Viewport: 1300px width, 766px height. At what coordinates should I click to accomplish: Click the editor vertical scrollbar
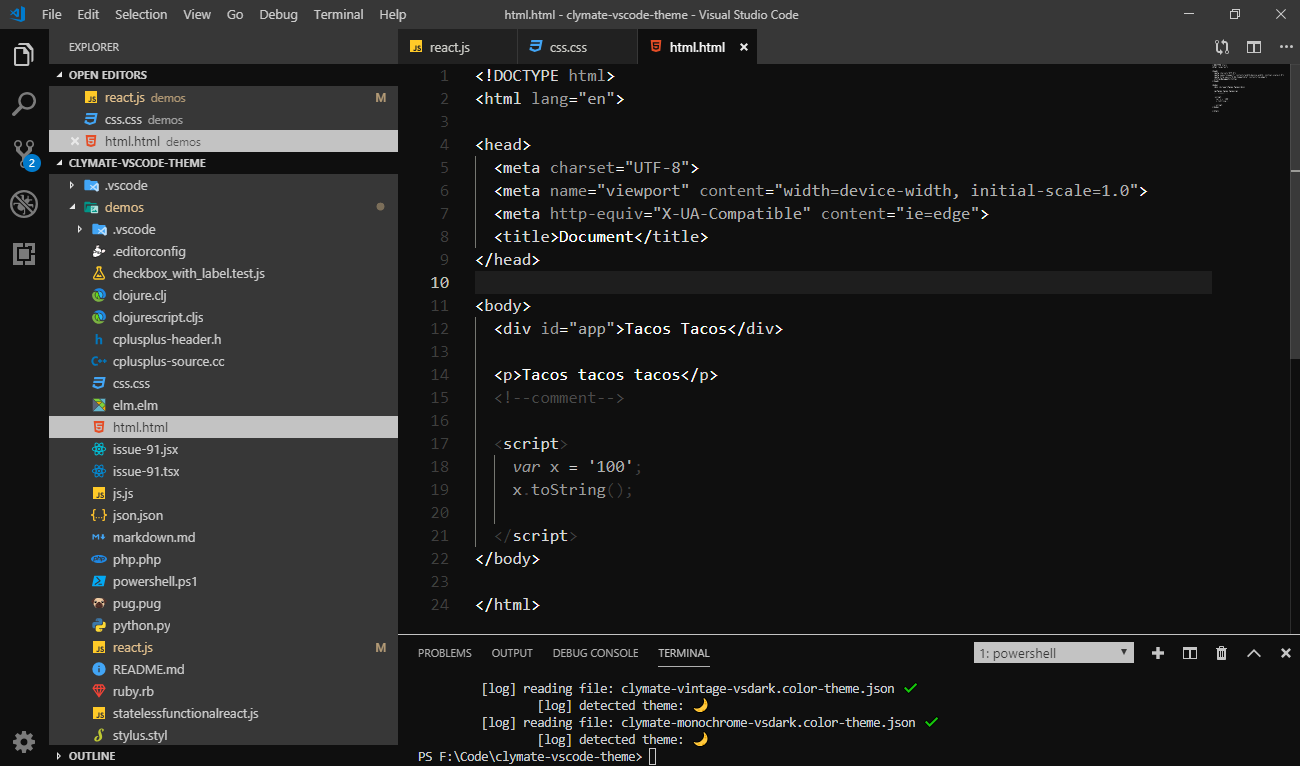[1295, 210]
